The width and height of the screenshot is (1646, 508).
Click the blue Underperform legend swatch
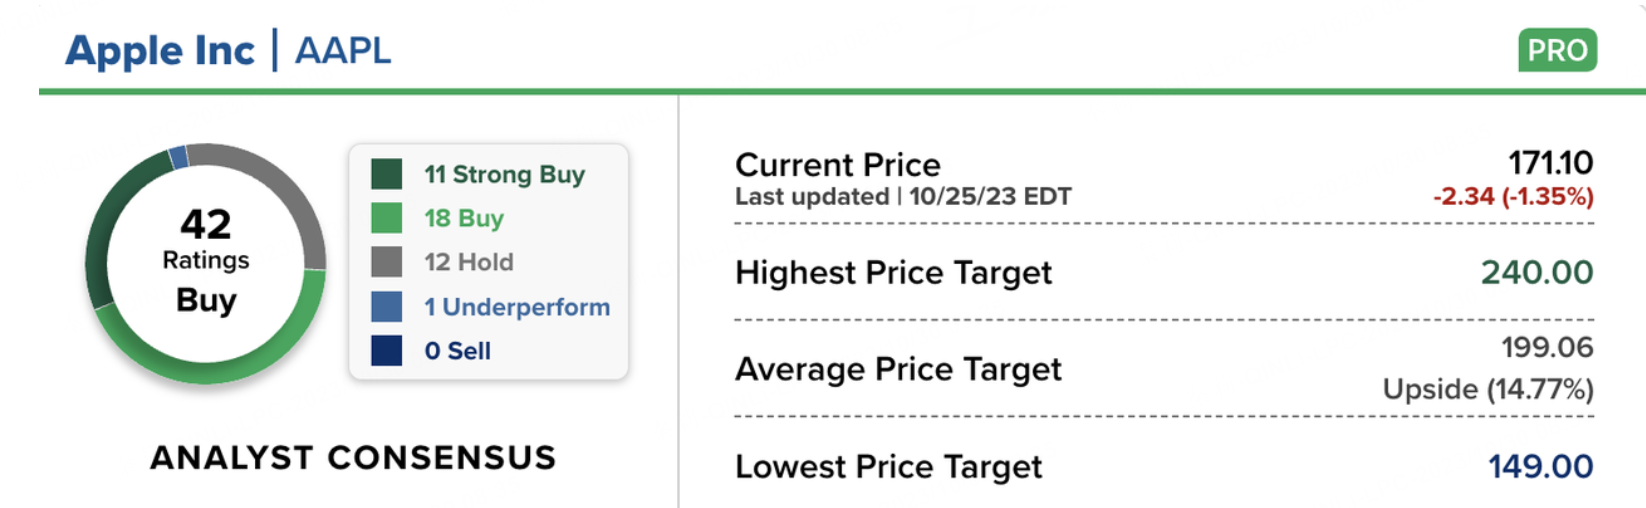tap(386, 306)
